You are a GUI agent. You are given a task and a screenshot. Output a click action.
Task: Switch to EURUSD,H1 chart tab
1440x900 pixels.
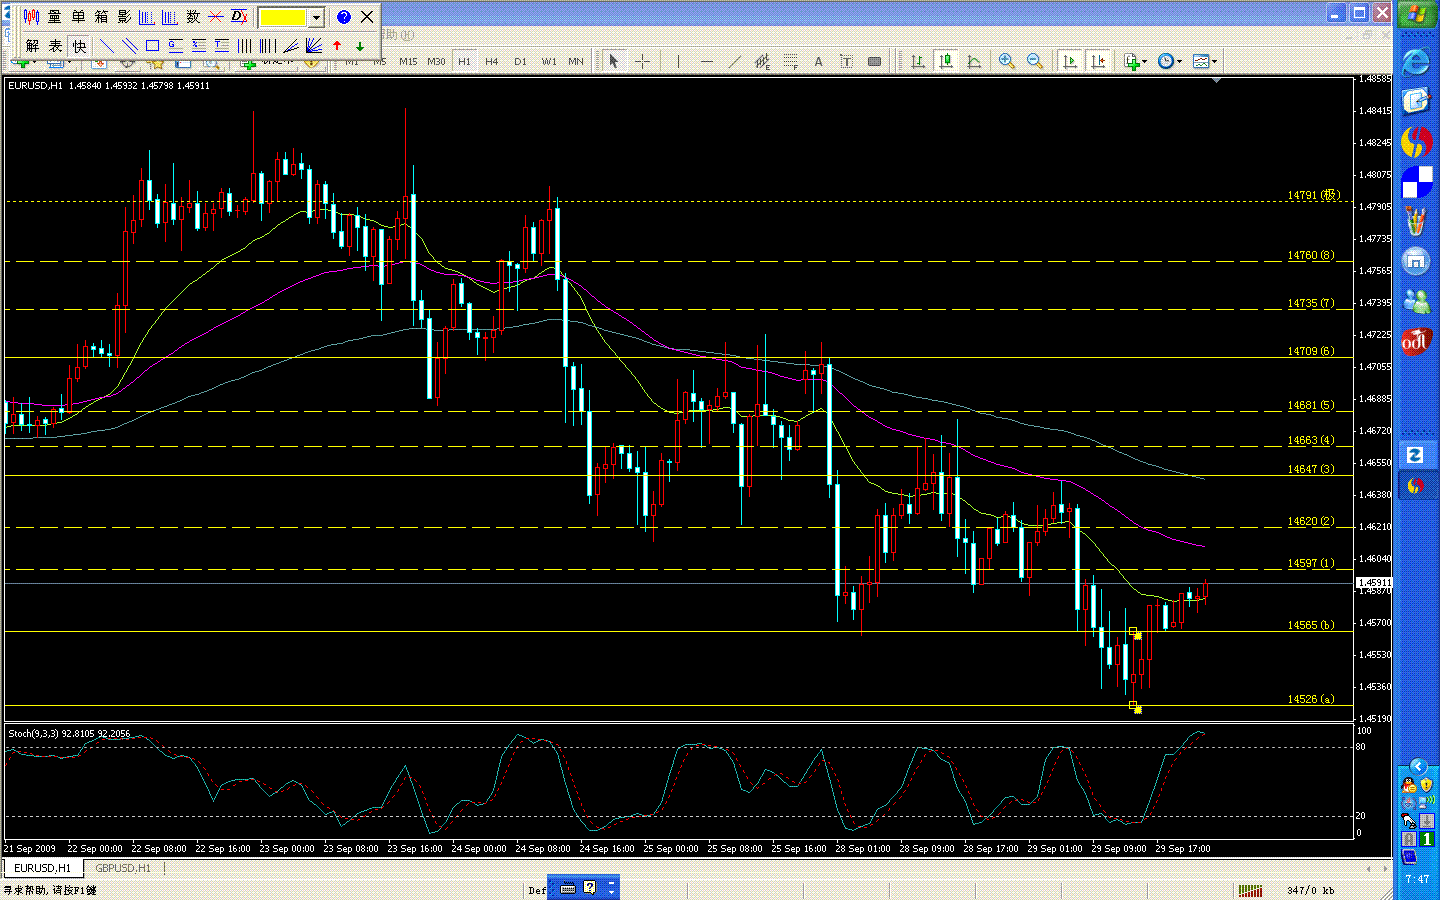tap(42, 868)
